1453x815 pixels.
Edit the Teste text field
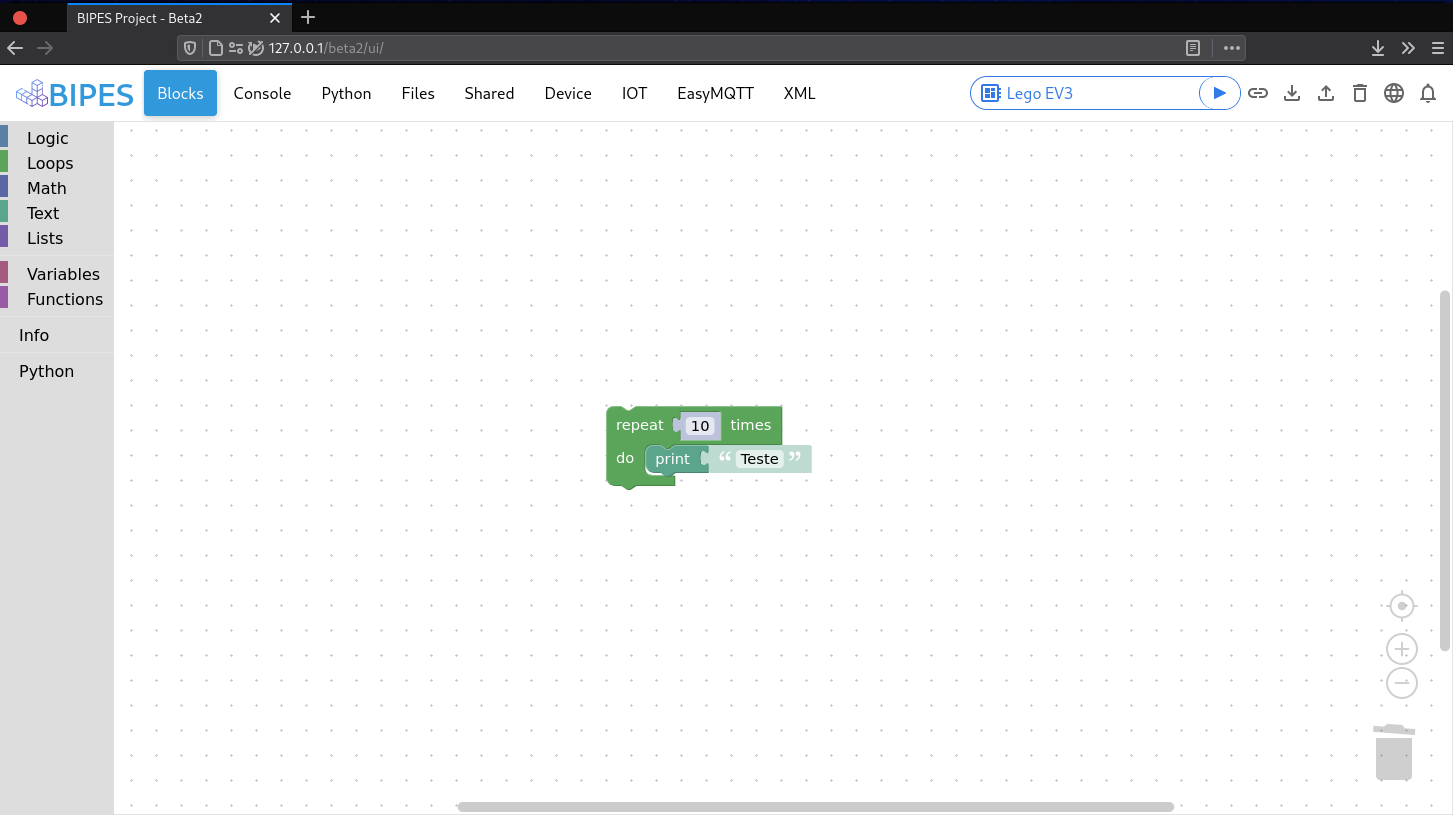[760, 459]
